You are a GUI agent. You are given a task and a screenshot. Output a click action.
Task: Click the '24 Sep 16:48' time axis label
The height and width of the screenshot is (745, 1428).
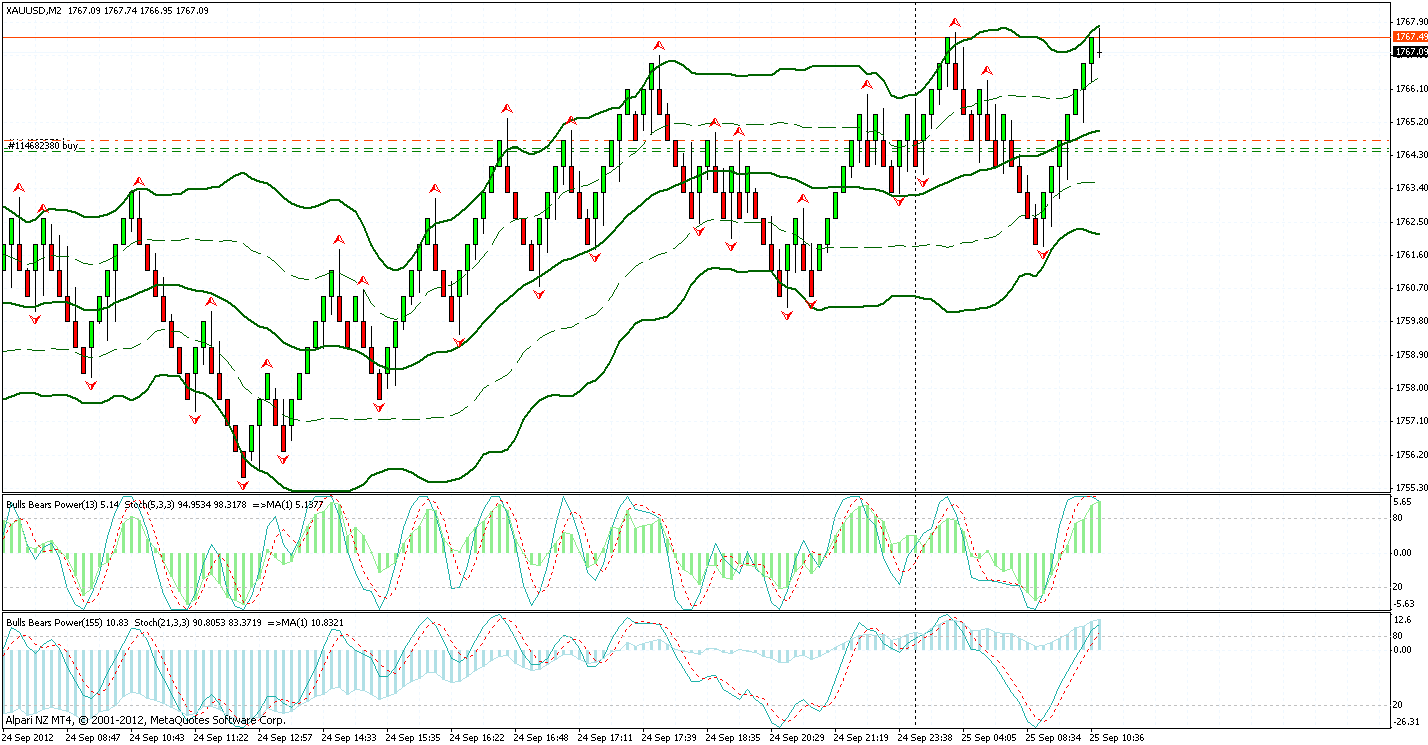pos(541,737)
